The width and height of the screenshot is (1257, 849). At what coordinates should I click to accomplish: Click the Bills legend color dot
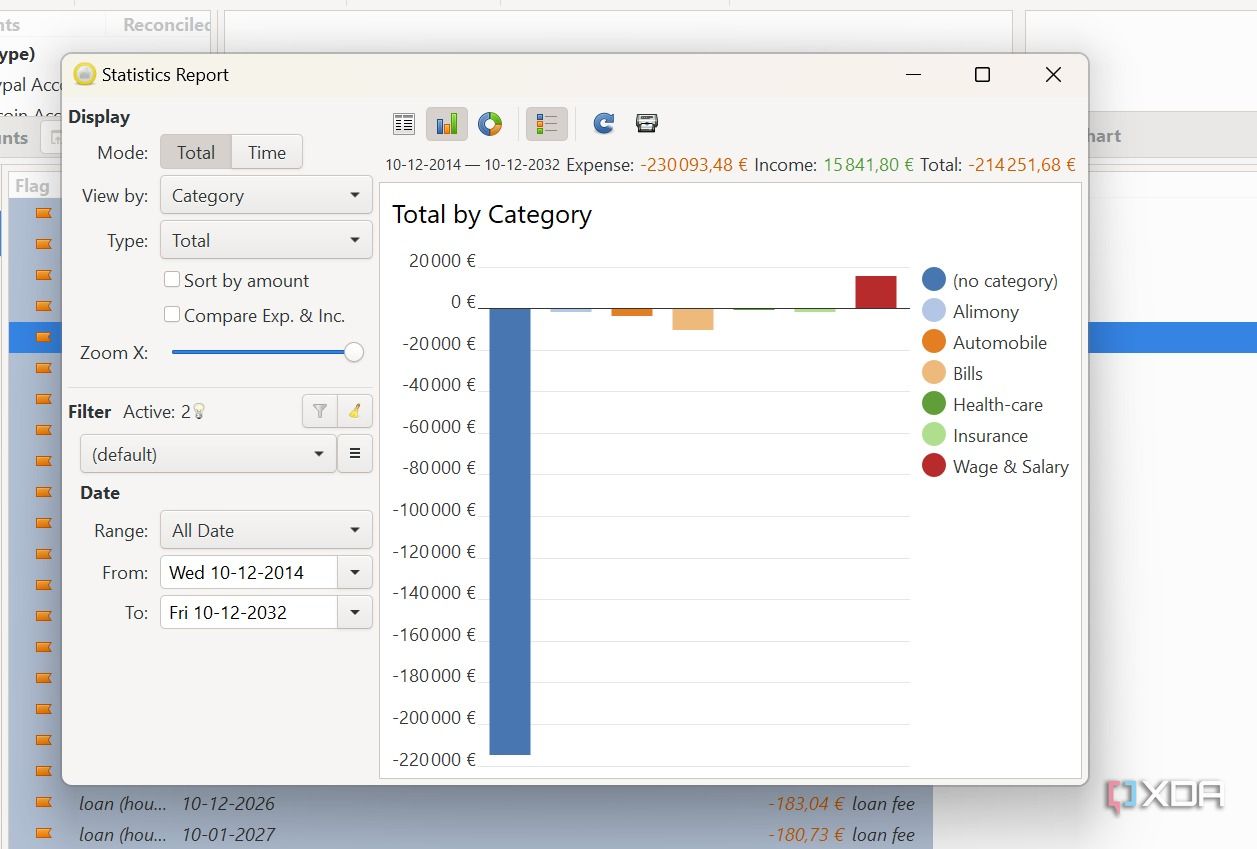pos(934,373)
